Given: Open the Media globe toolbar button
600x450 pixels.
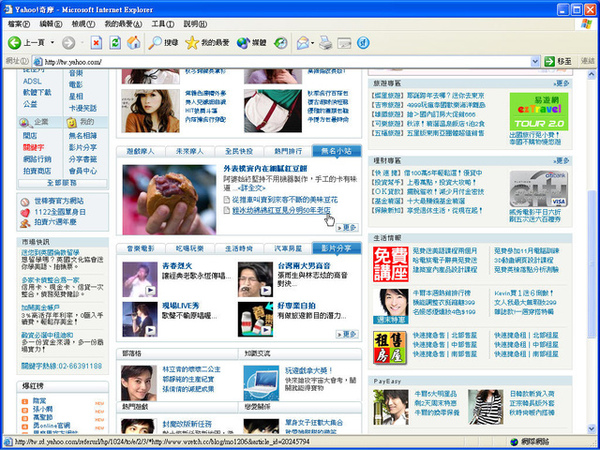Looking at the screenshot, I should [x=251, y=43].
